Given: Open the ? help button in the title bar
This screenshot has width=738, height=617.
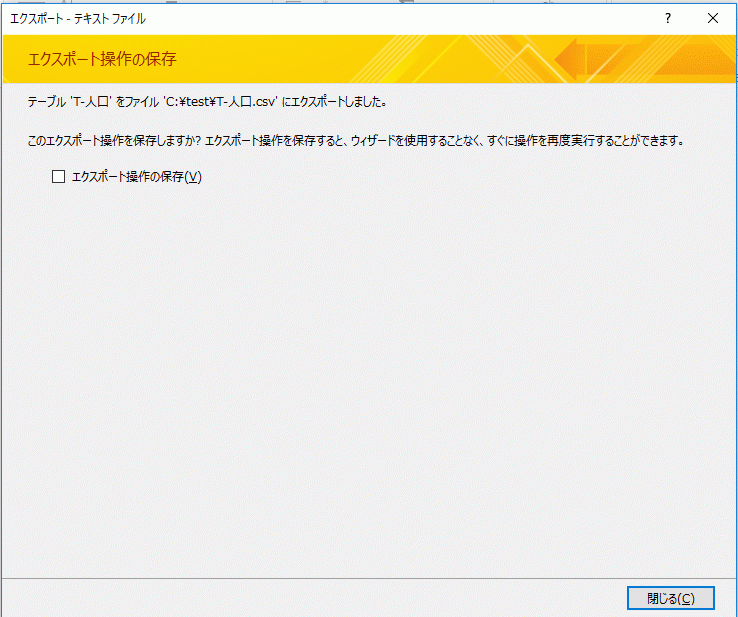Looking at the screenshot, I should coord(667,18).
